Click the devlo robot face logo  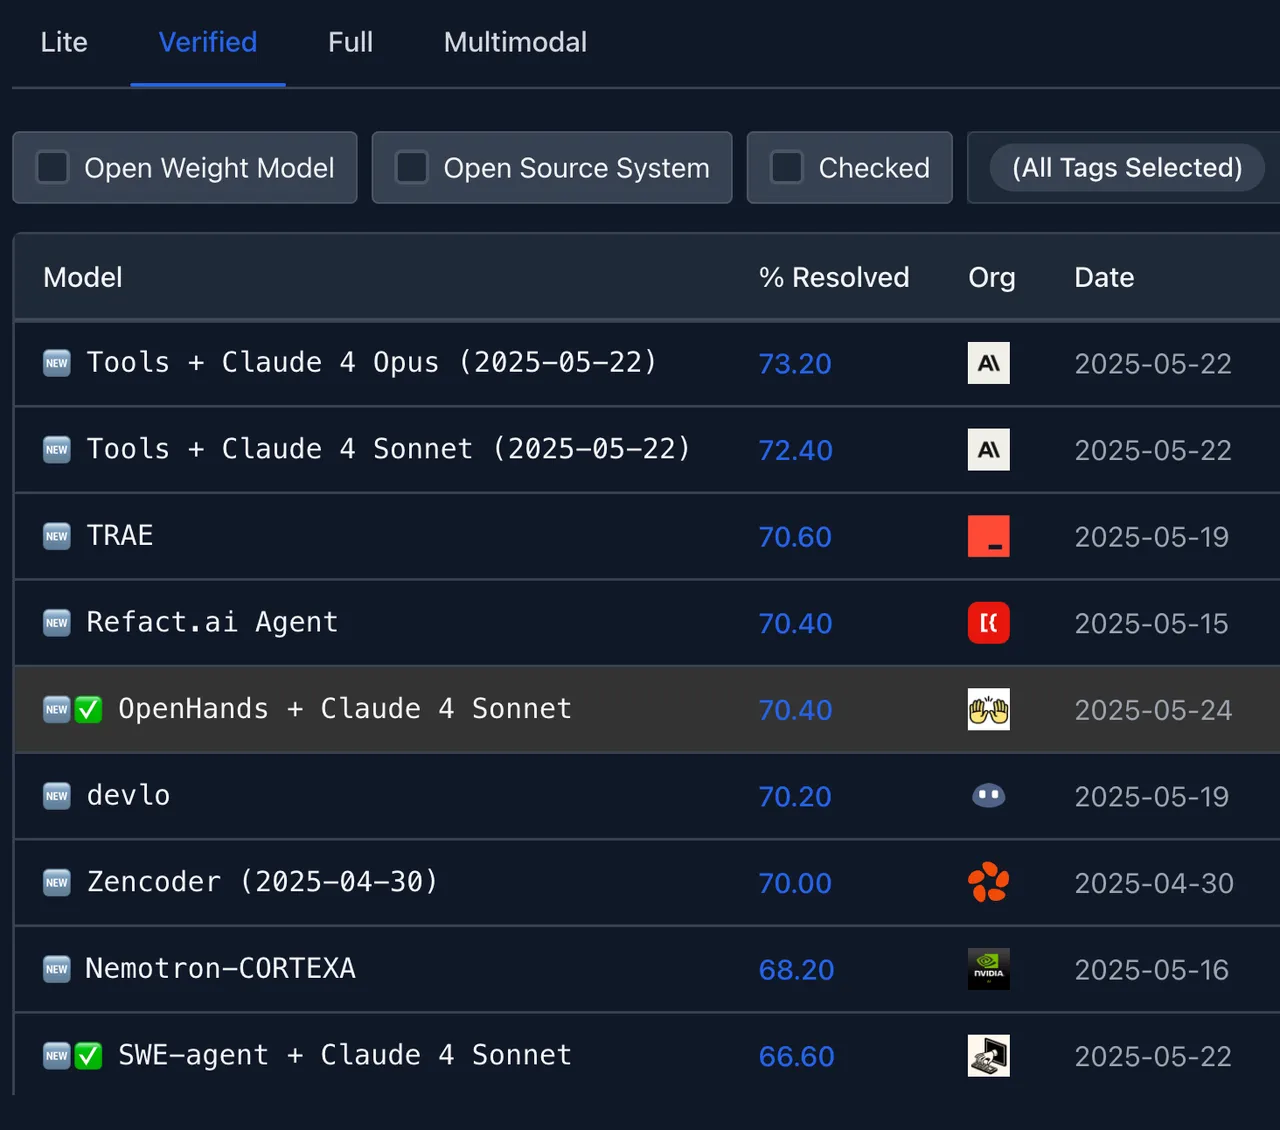[x=988, y=796]
